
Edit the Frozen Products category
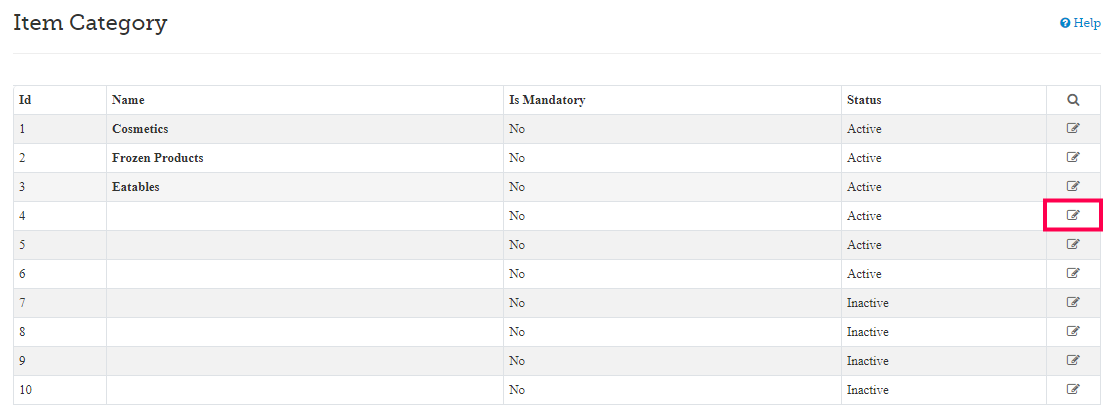[x=1073, y=157]
